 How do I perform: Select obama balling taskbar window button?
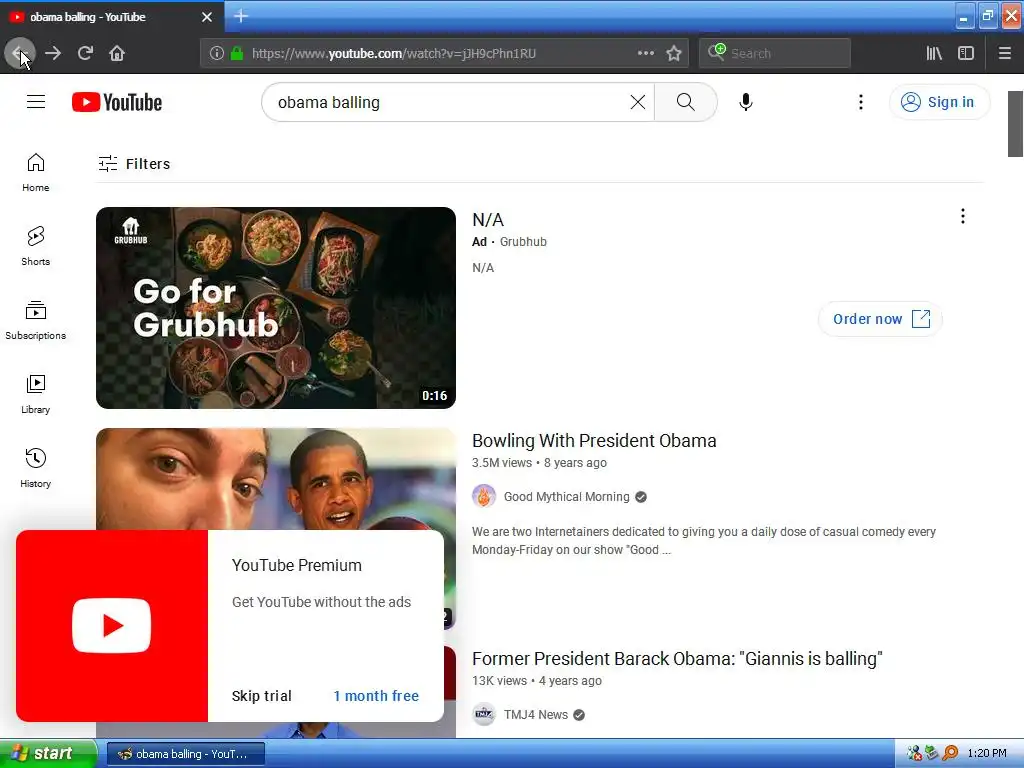(185, 754)
